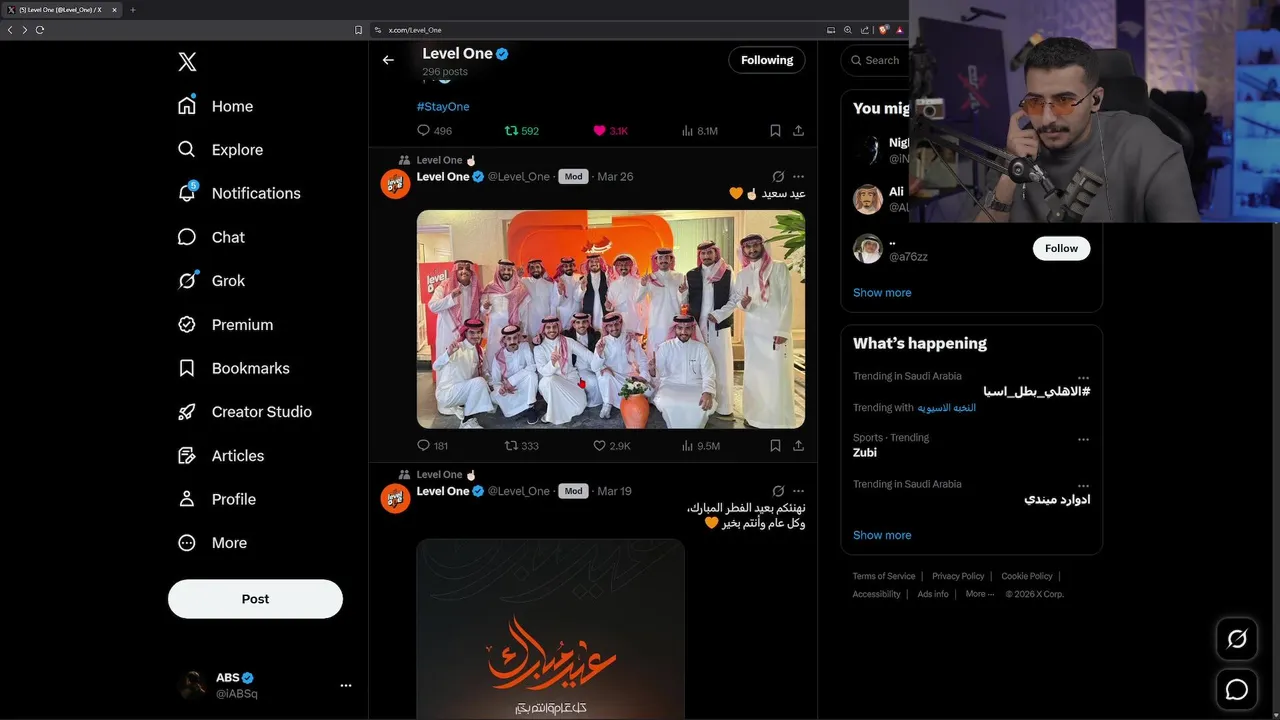Image resolution: width=1280 pixels, height=720 pixels.
Task: Open Grok from the sidebar
Action: click(211, 281)
